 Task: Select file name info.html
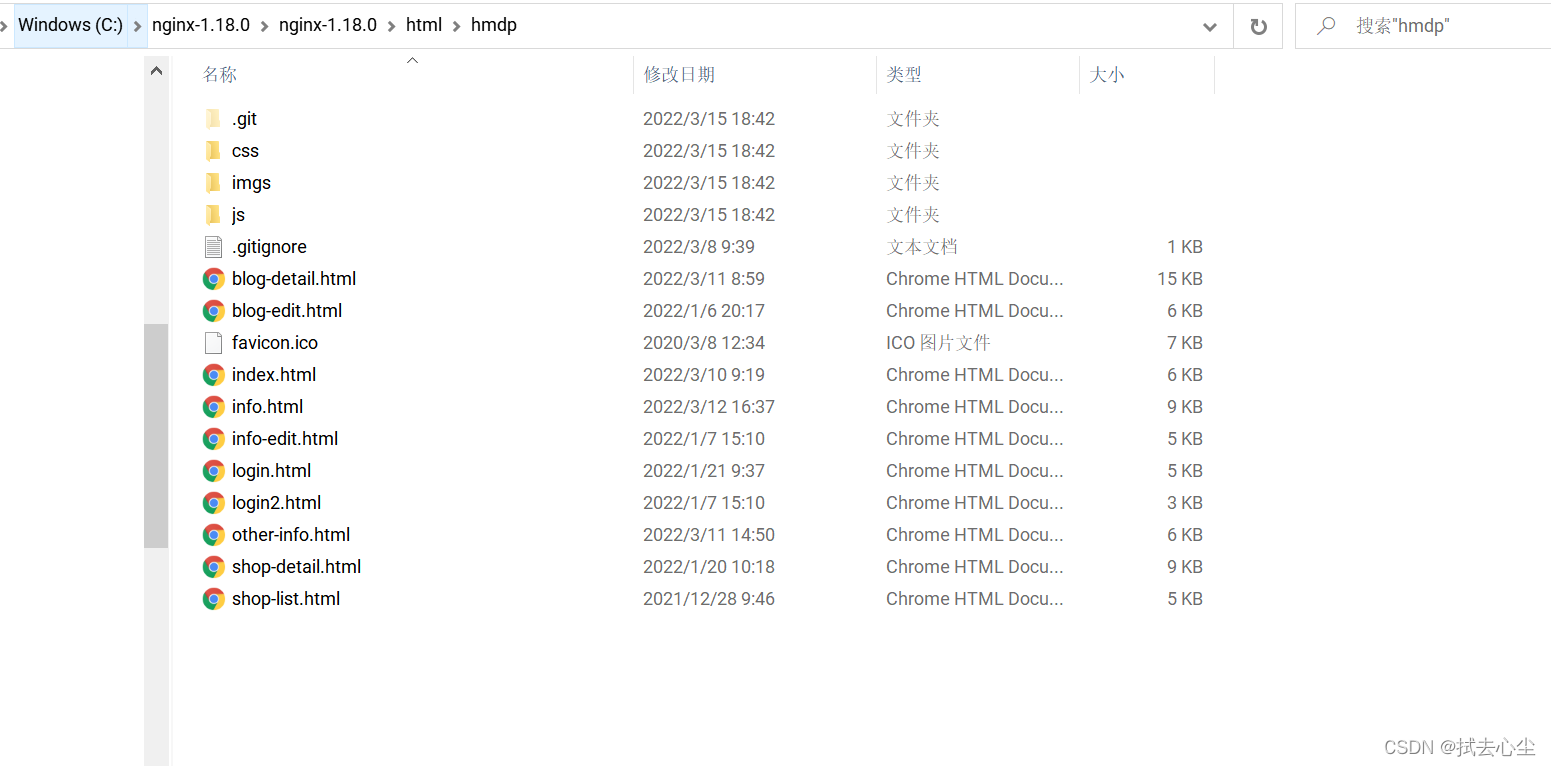[268, 407]
